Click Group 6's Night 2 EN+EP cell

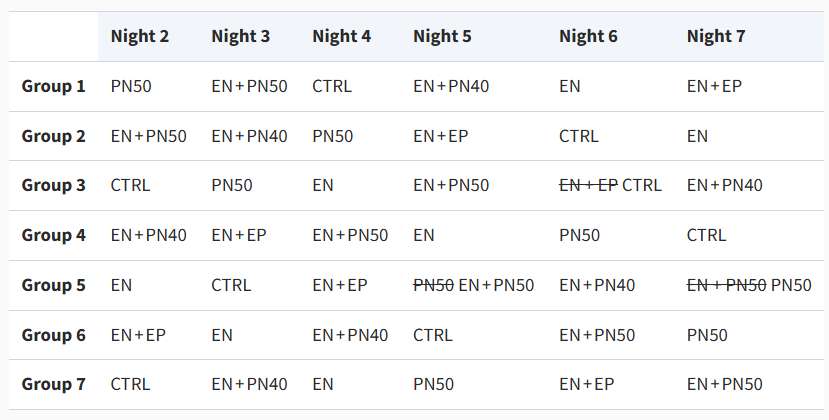[x=139, y=335]
